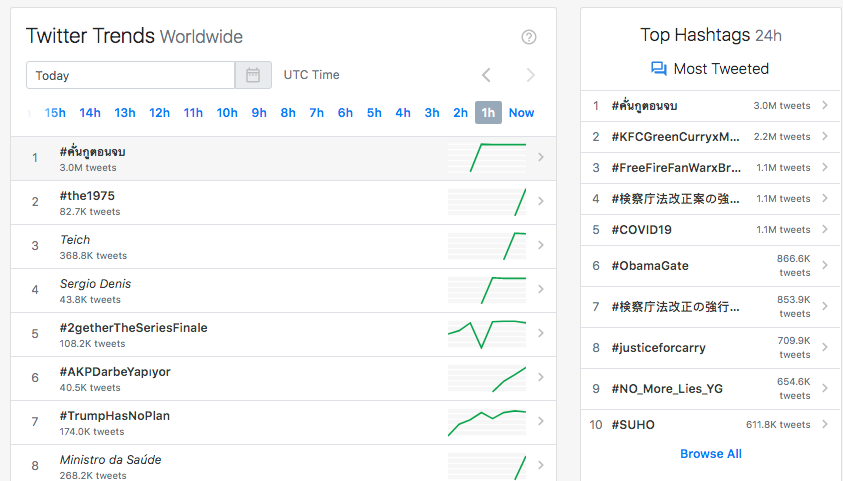Click the Today date input field

click(131, 75)
